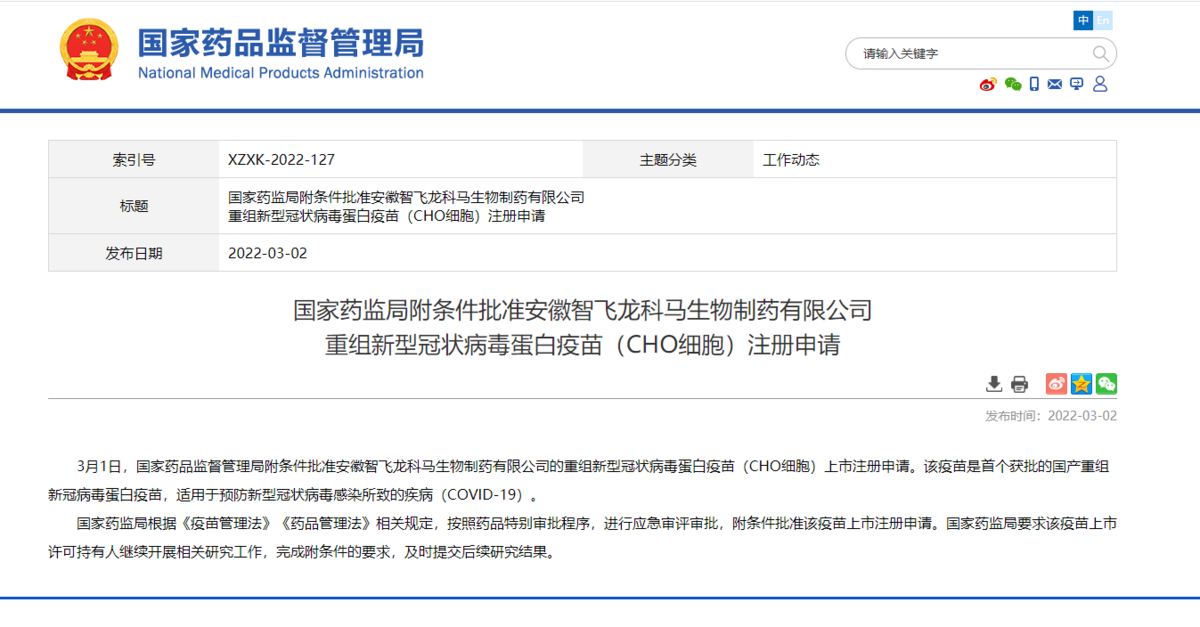This screenshot has width=1200, height=627.
Task: Open the user account icon
Action: click(1100, 84)
